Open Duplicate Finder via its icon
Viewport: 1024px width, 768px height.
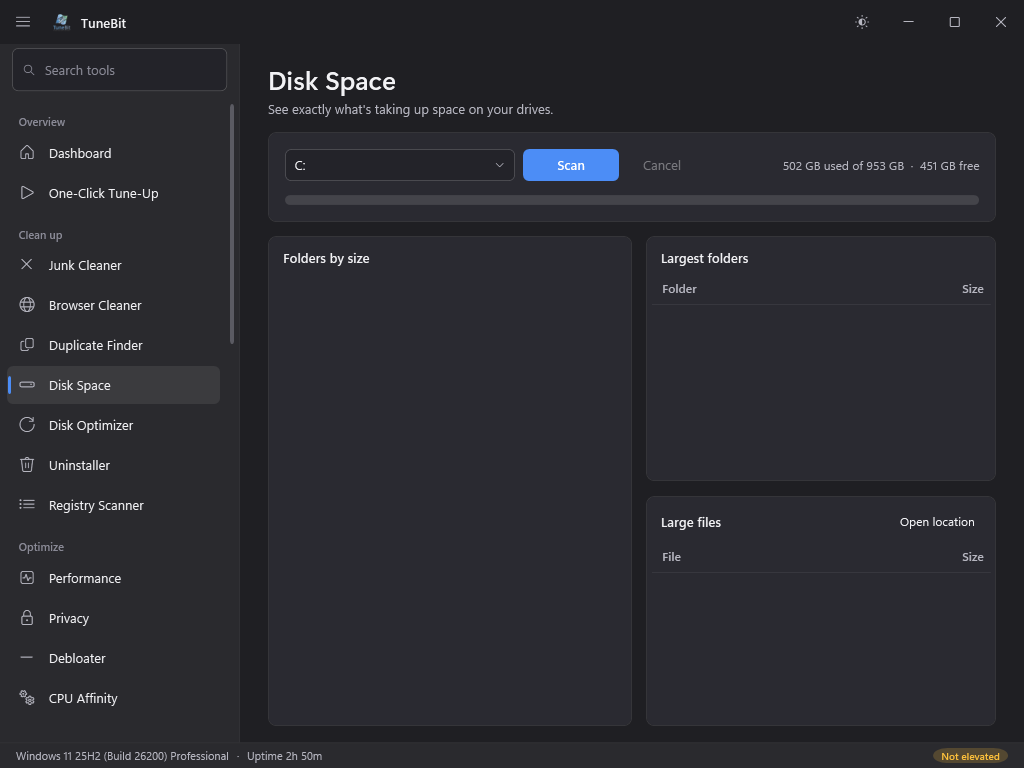(x=27, y=345)
